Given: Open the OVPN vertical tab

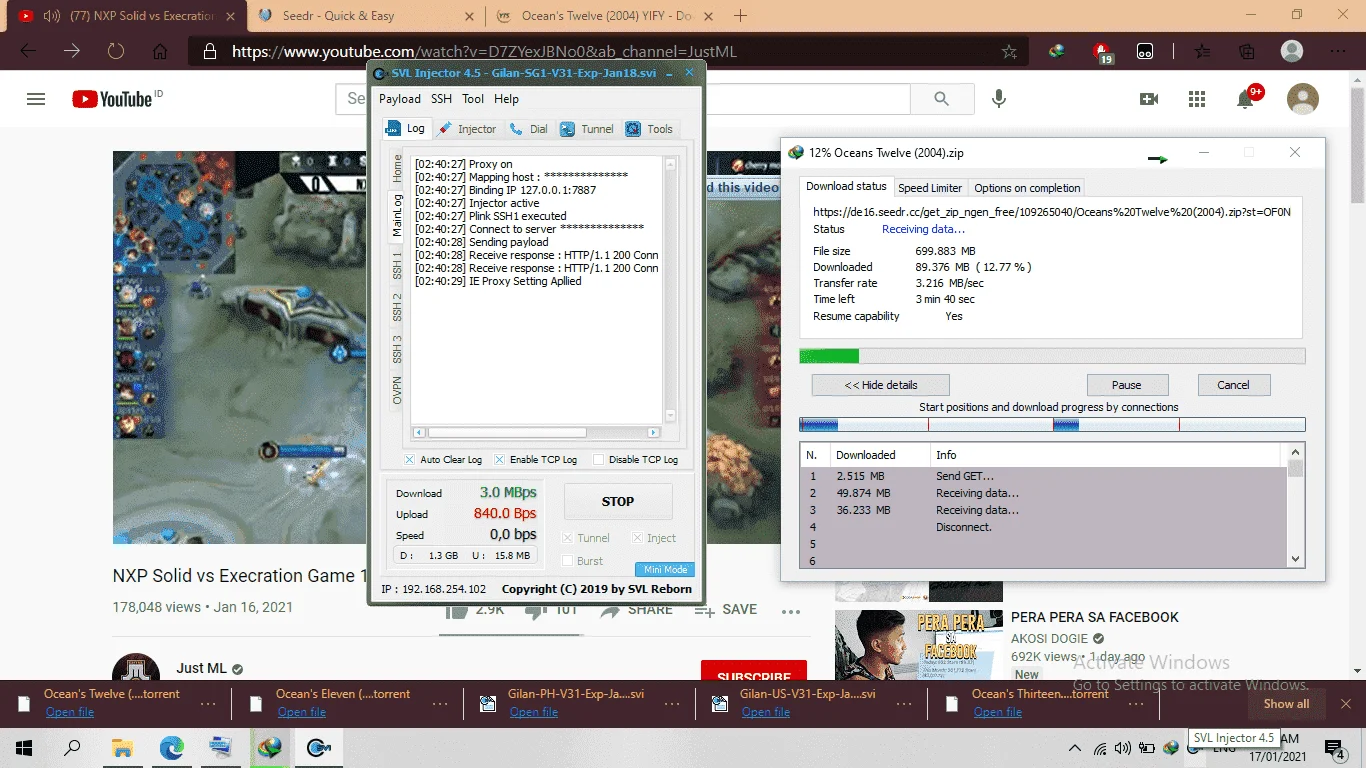Looking at the screenshot, I should [397, 391].
